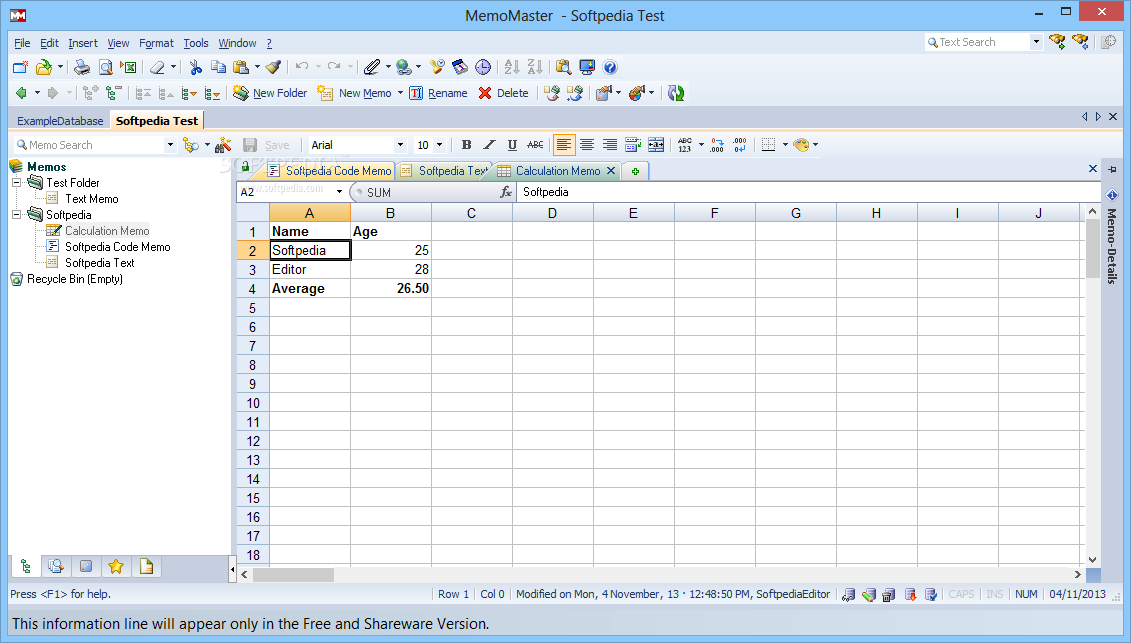Image resolution: width=1131 pixels, height=643 pixels.
Task: Click the increase decimal places icon
Action: click(717, 145)
